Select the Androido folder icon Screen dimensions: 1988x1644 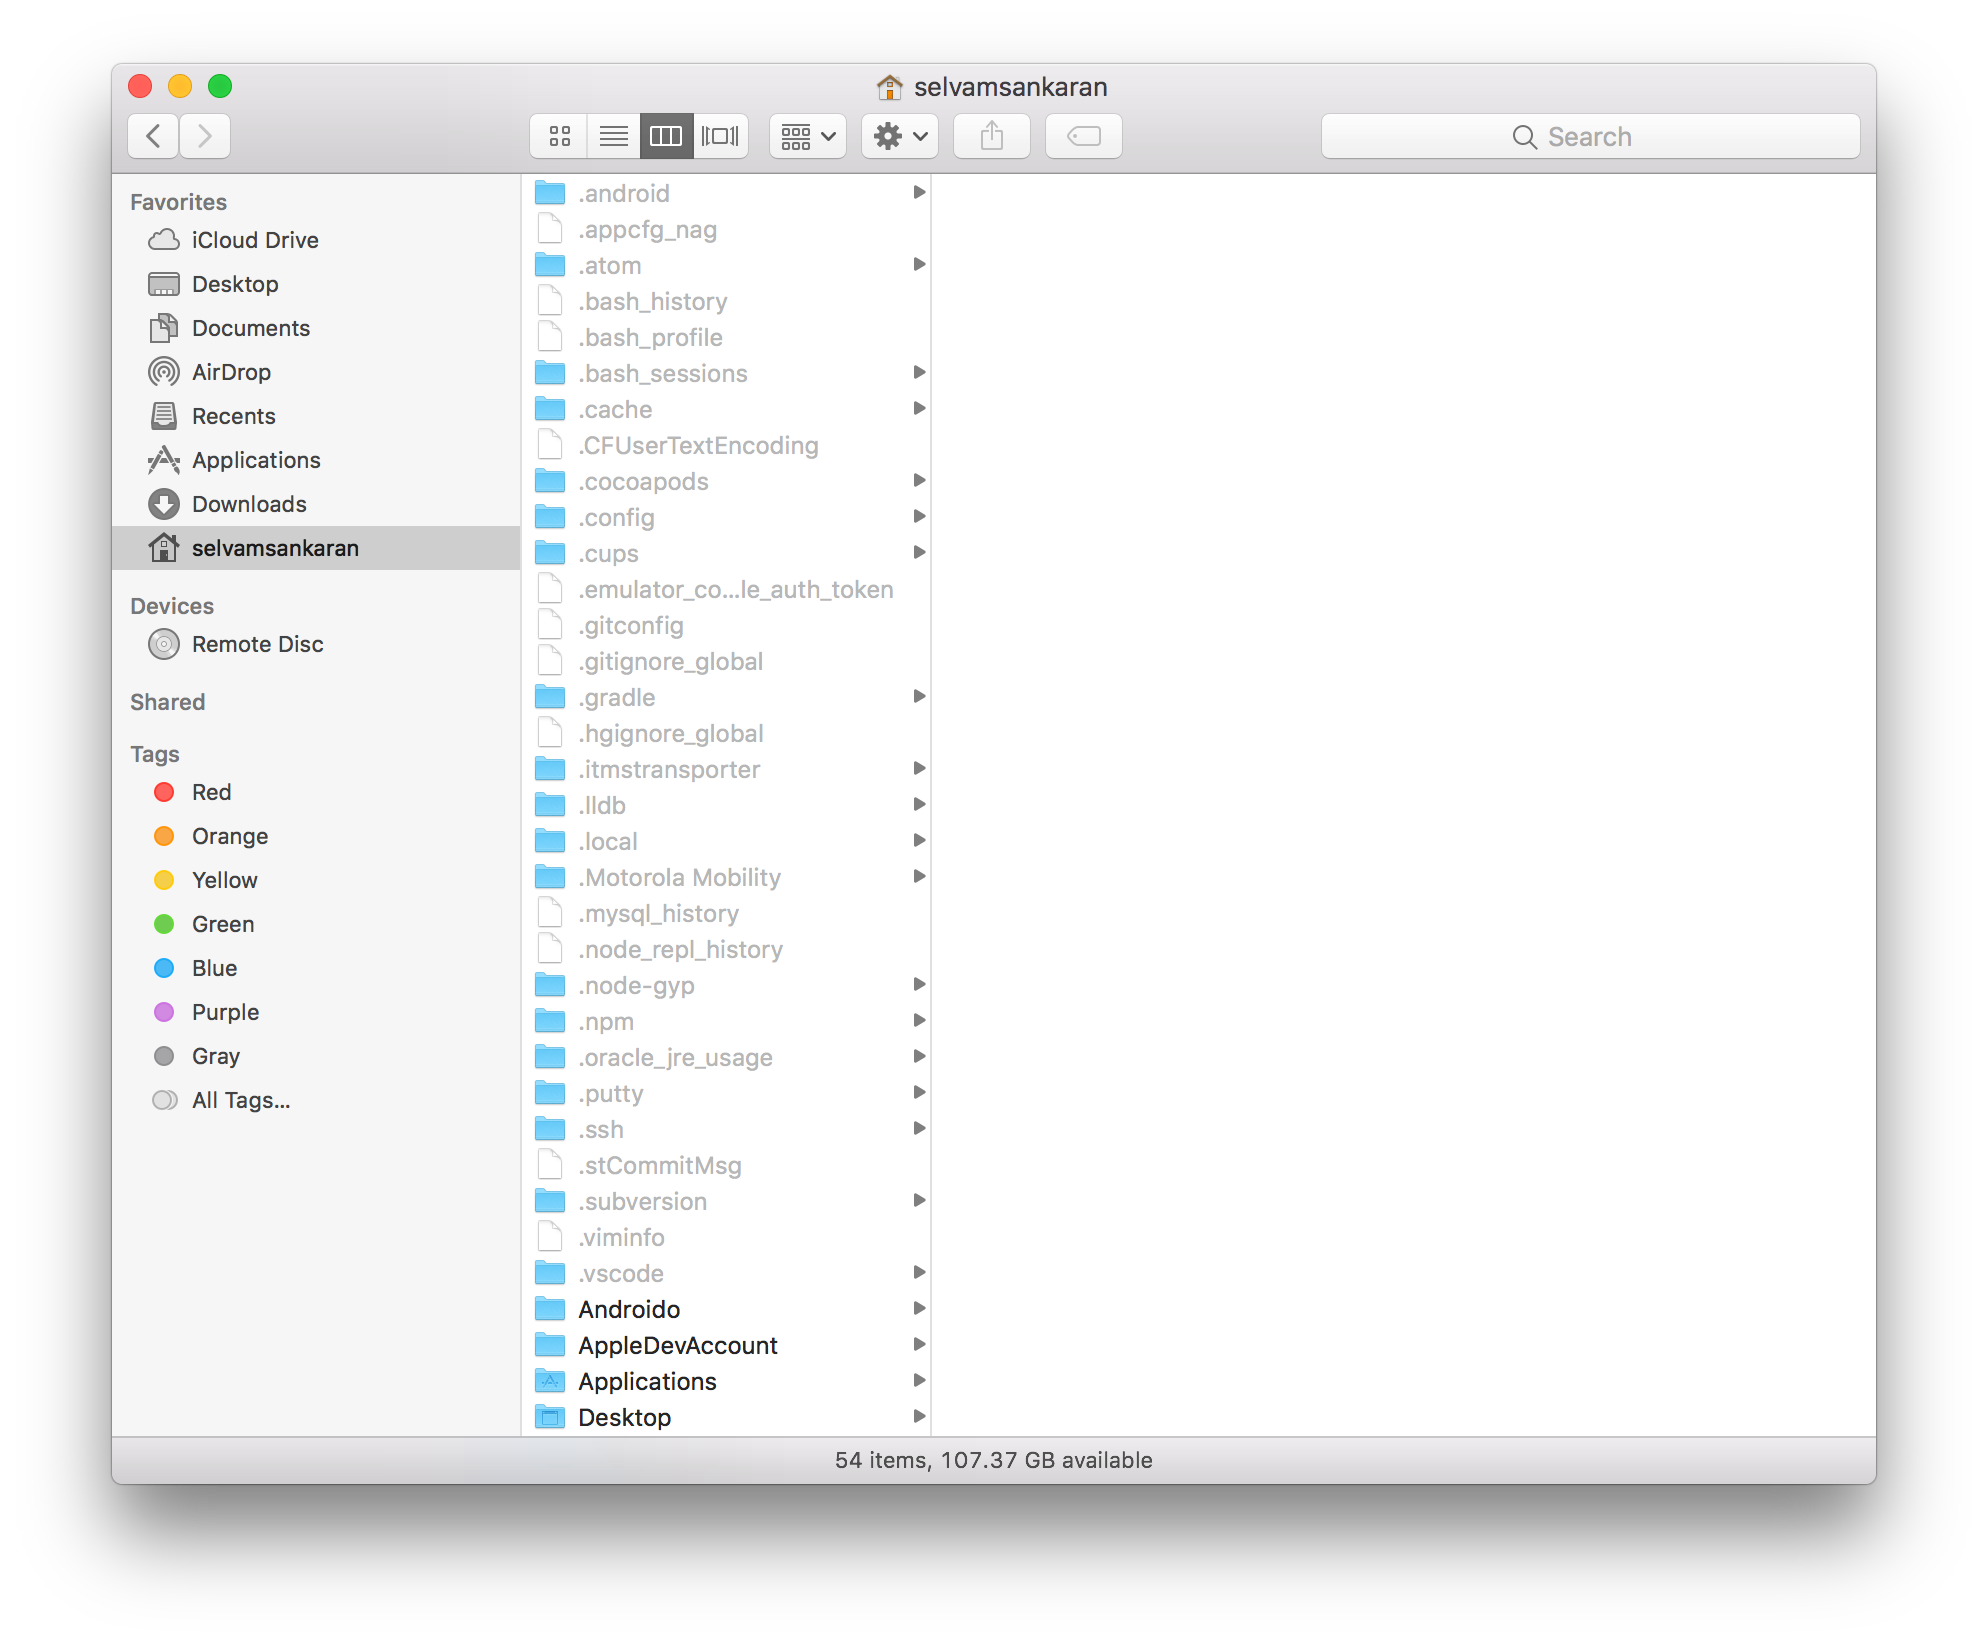pyautogui.click(x=550, y=1309)
